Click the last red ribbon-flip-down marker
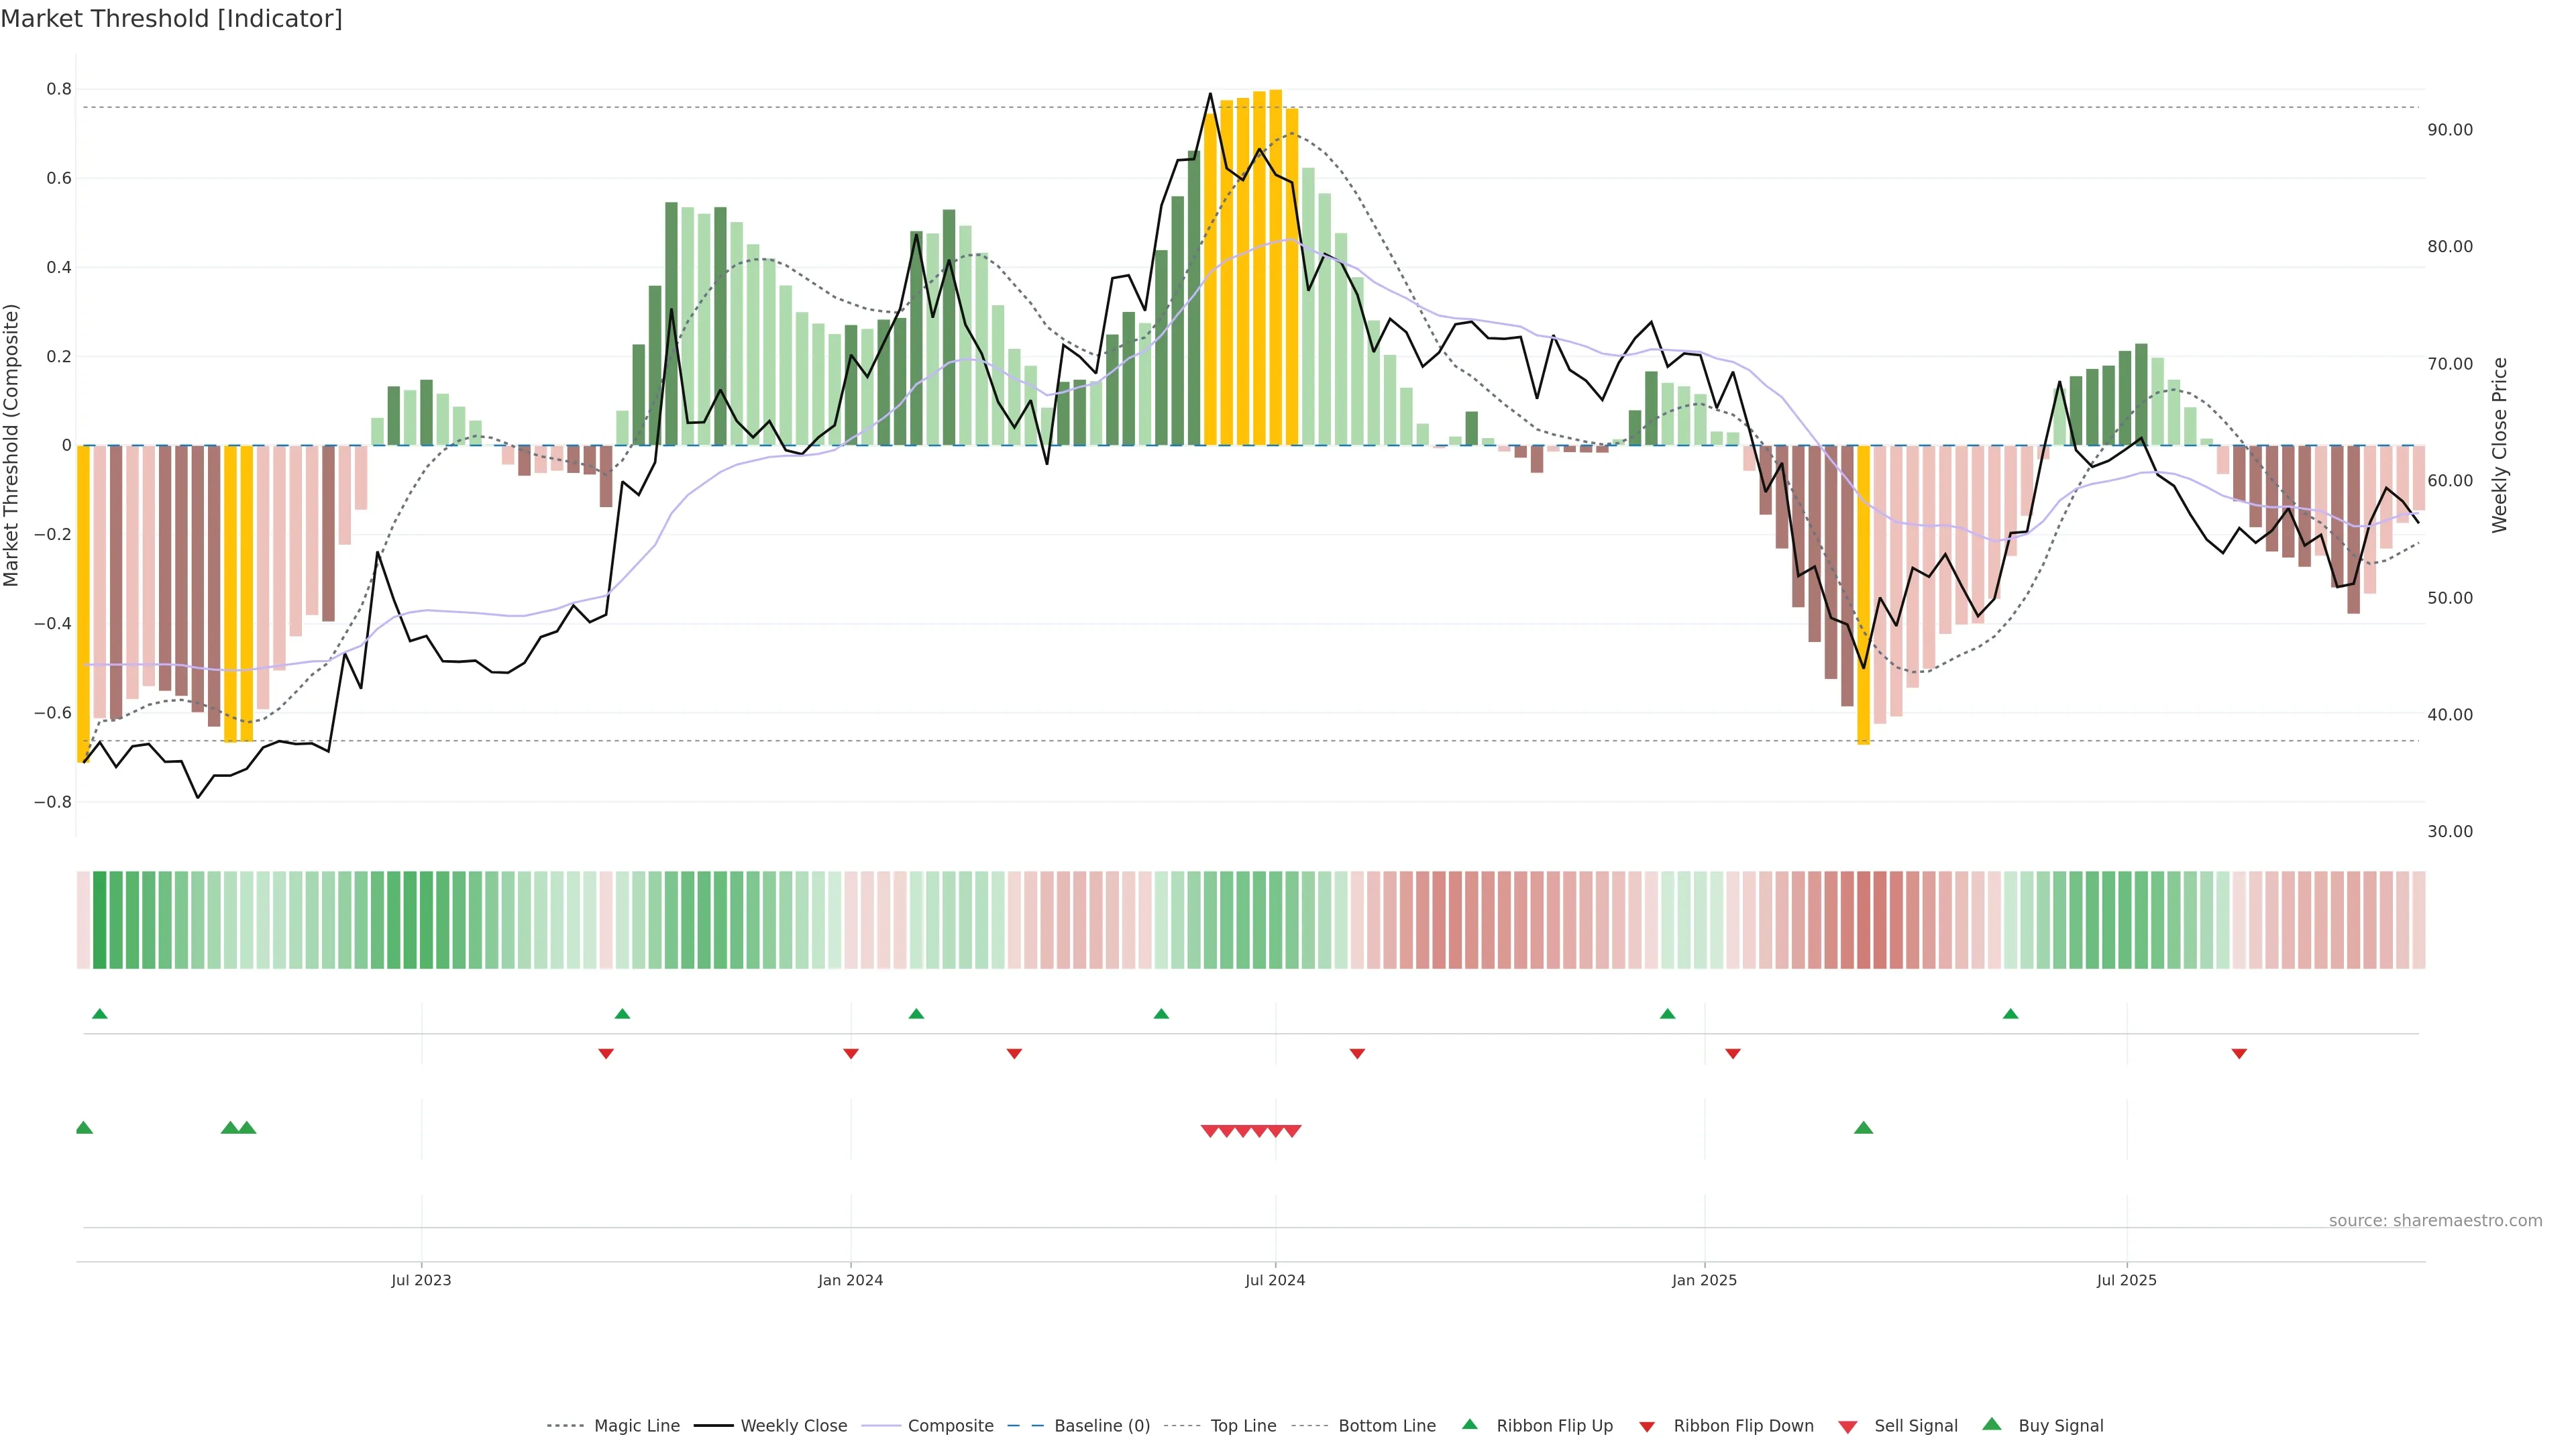2576x1449 pixels. [2239, 1054]
